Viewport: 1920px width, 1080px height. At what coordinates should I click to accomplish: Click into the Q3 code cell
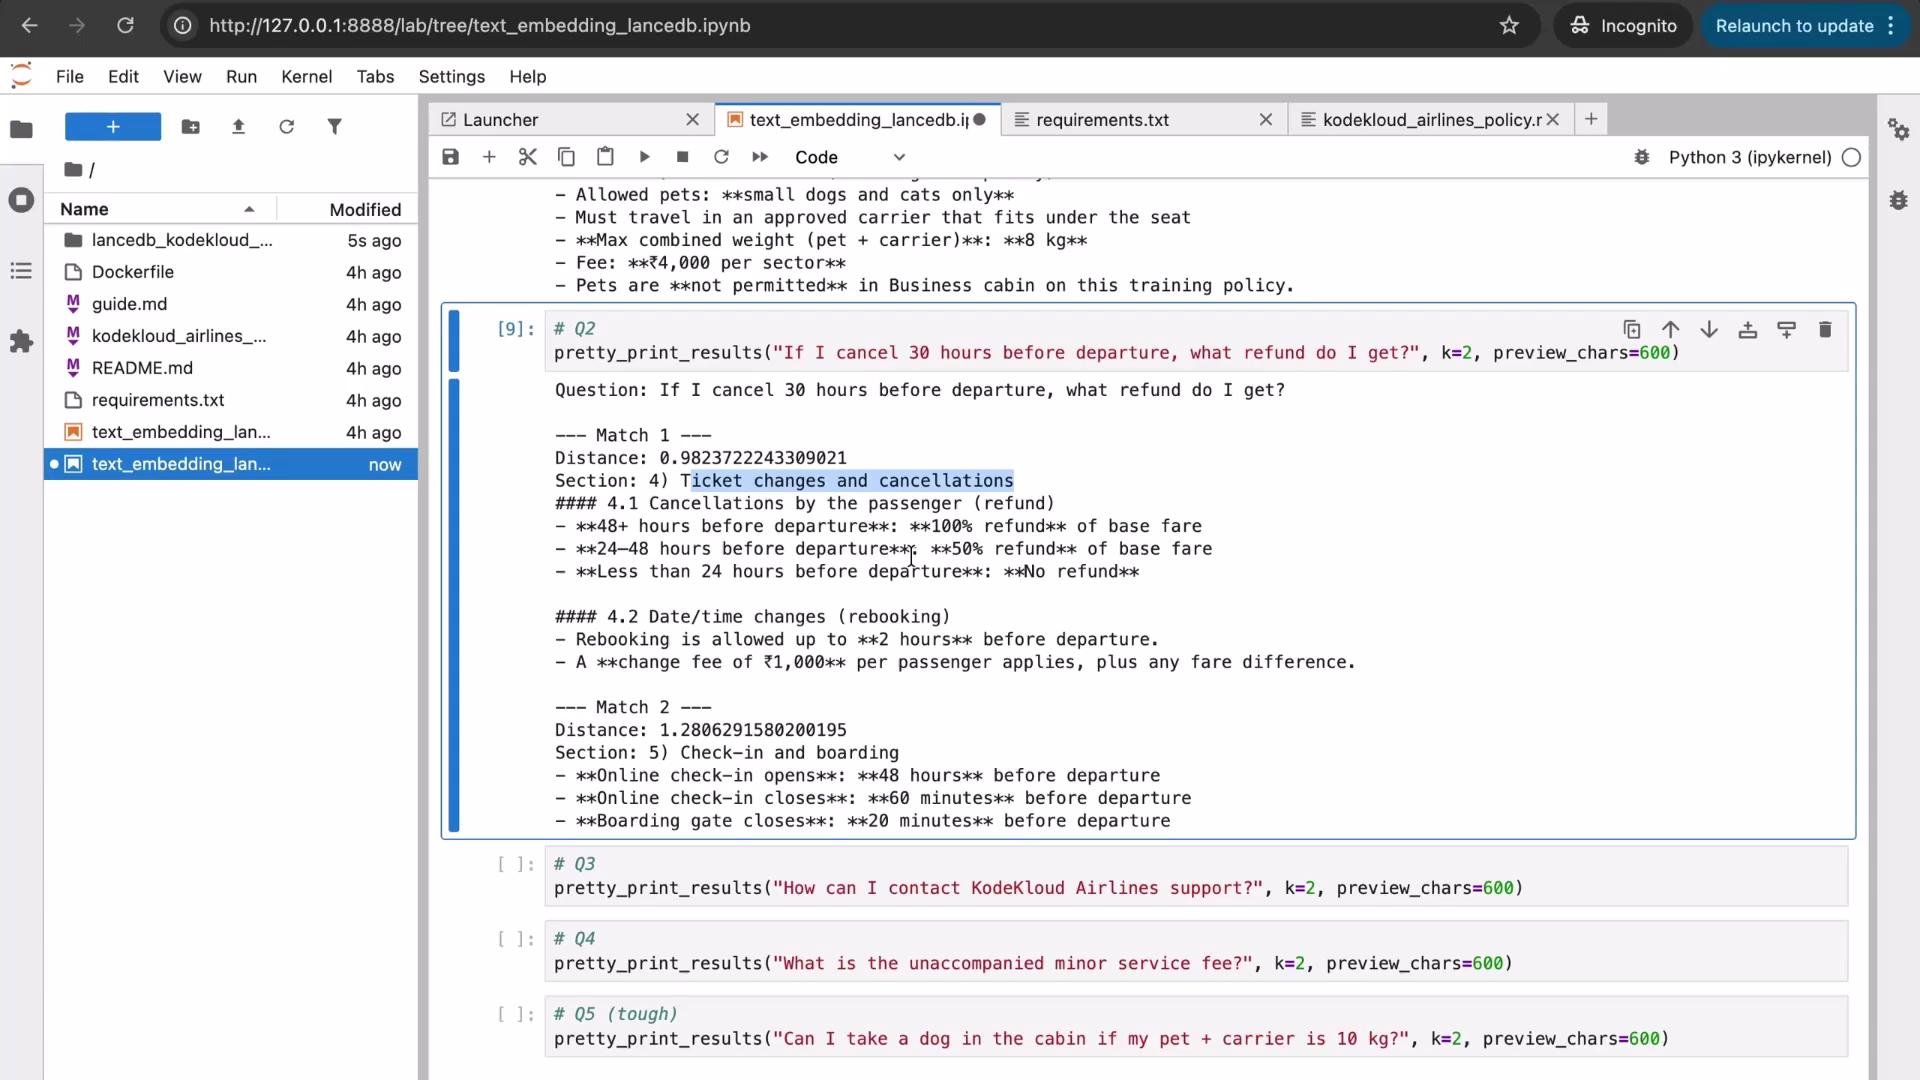[1196, 876]
